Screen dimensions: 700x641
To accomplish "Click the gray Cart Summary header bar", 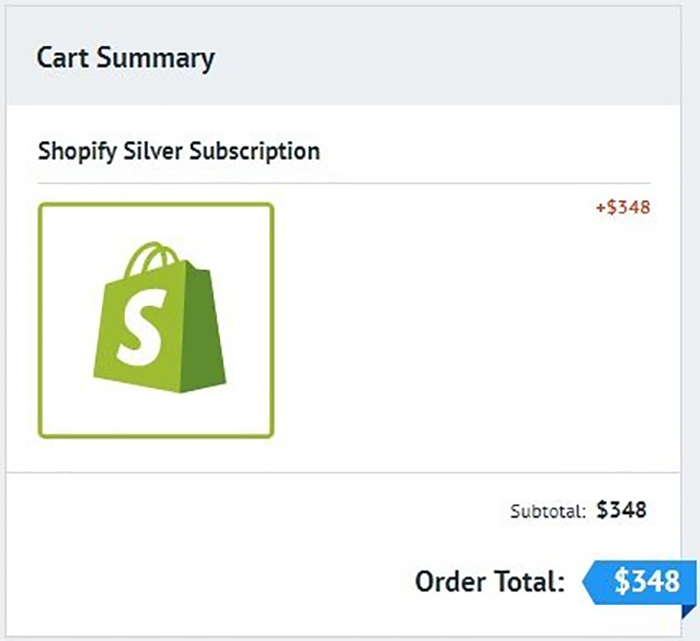I will pos(344,55).
